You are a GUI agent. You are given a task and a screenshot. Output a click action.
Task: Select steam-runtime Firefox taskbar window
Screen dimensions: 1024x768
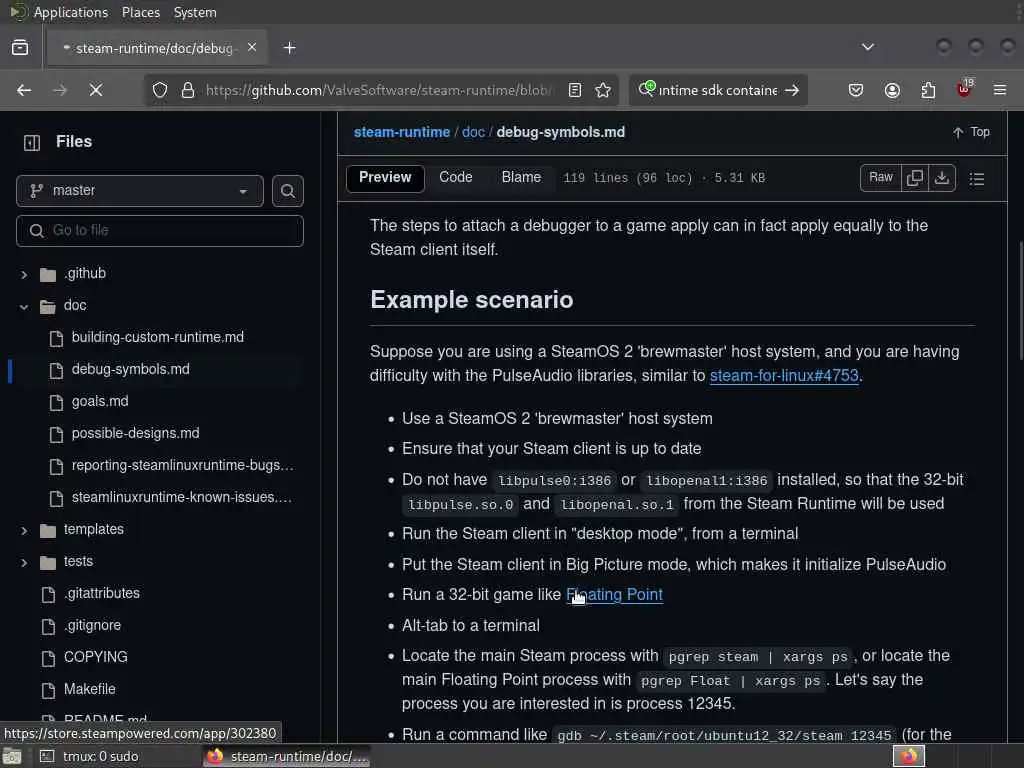287,756
